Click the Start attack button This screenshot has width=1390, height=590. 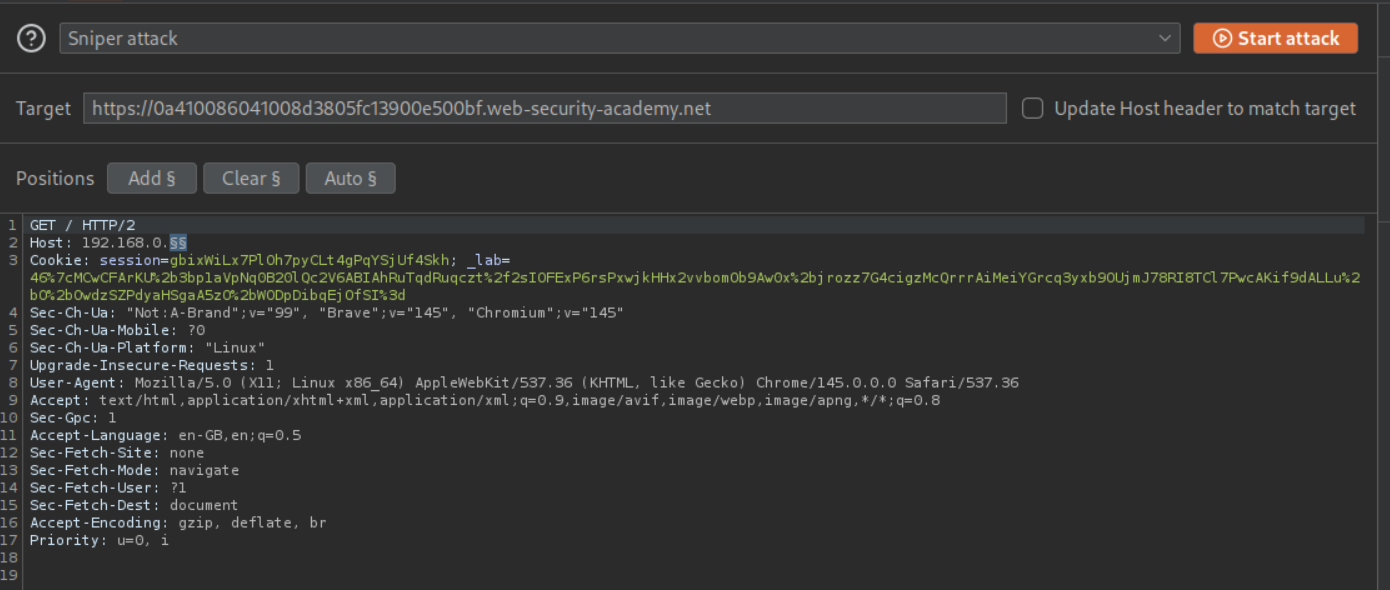(1275, 38)
